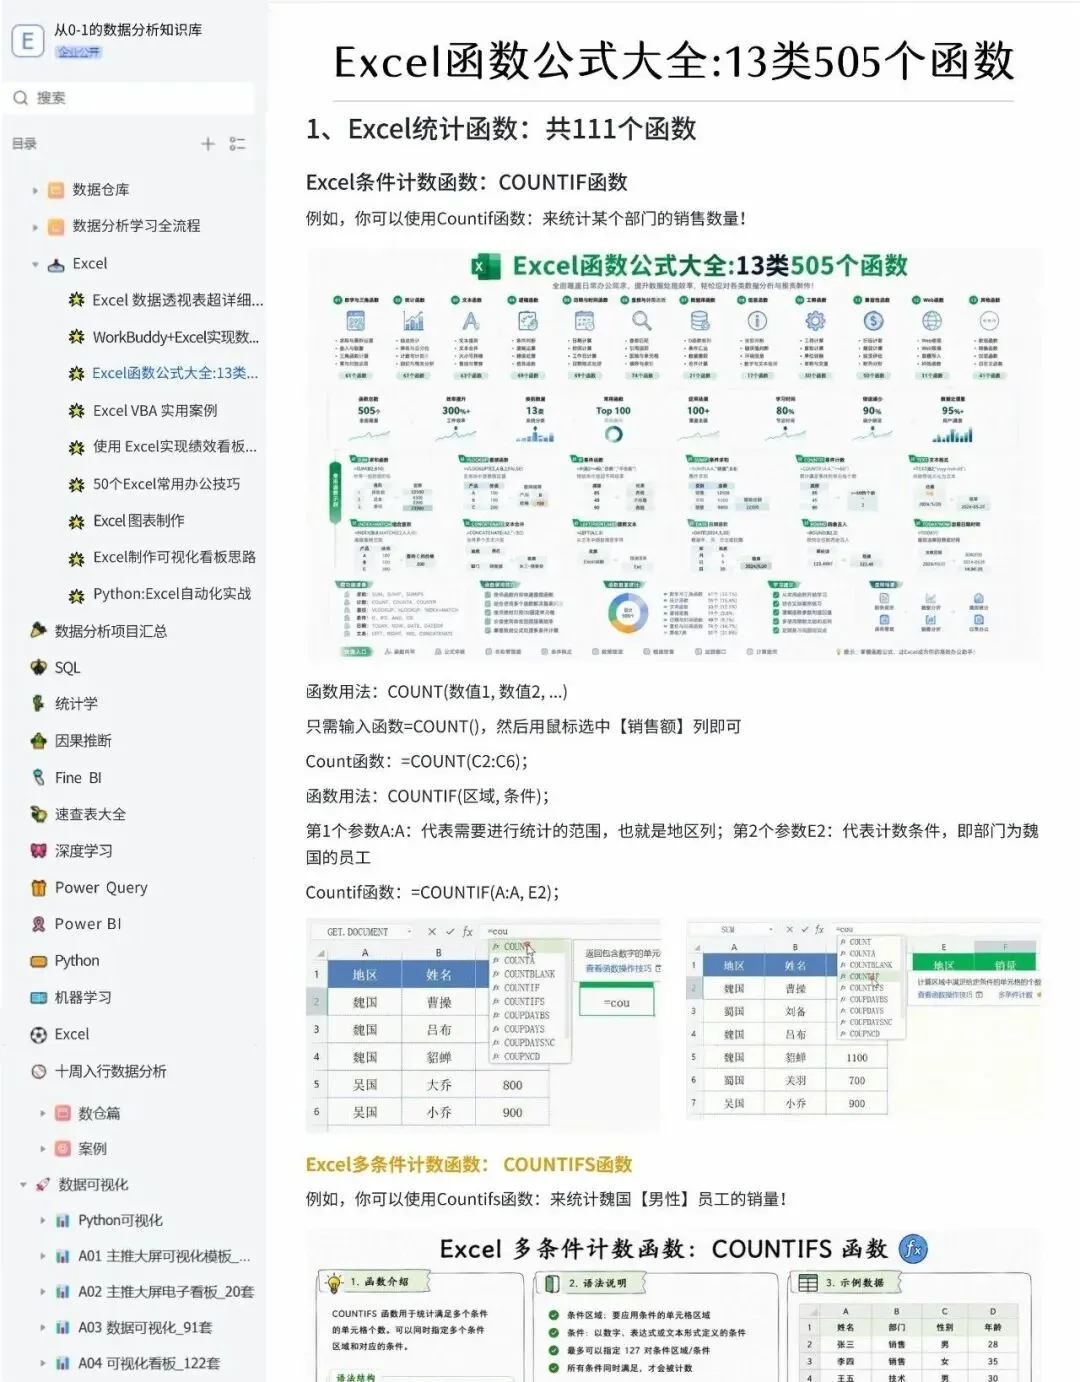Collapse the Excel tree node
The image size is (1080, 1382).
tap(35, 264)
